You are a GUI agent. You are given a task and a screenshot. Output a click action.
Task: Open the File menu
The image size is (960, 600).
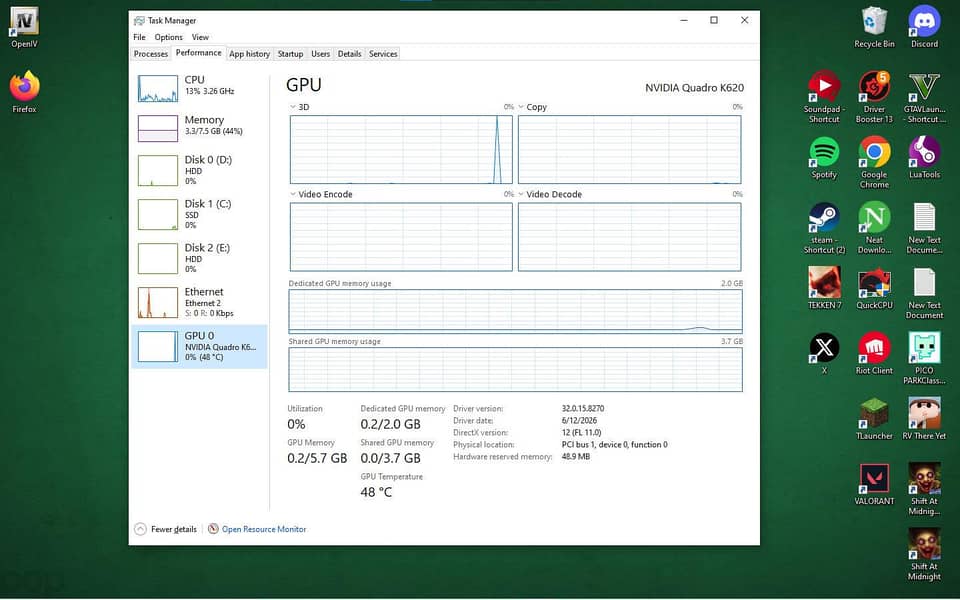click(140, 37)
